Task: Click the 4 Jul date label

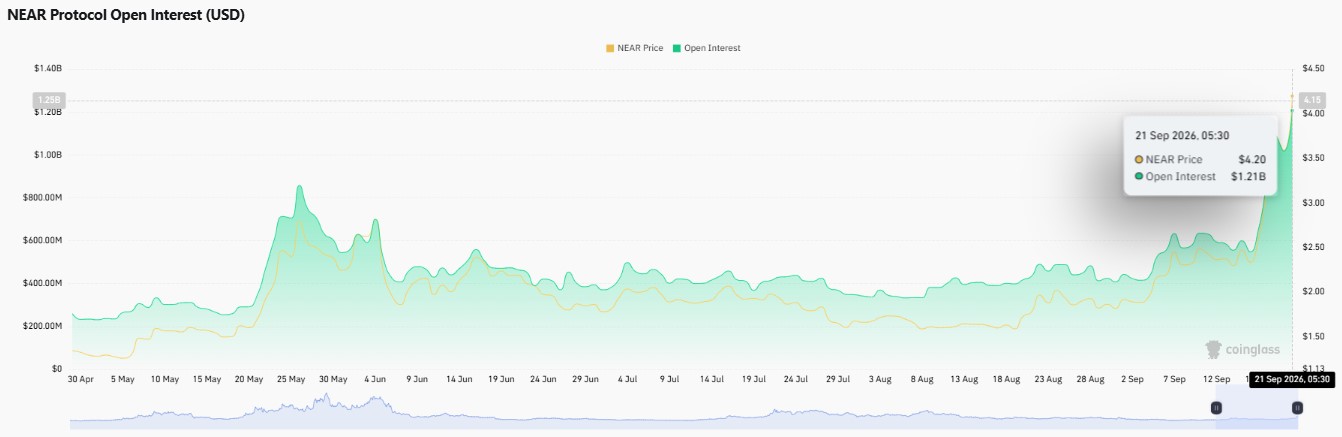Action: click(628, 380)
